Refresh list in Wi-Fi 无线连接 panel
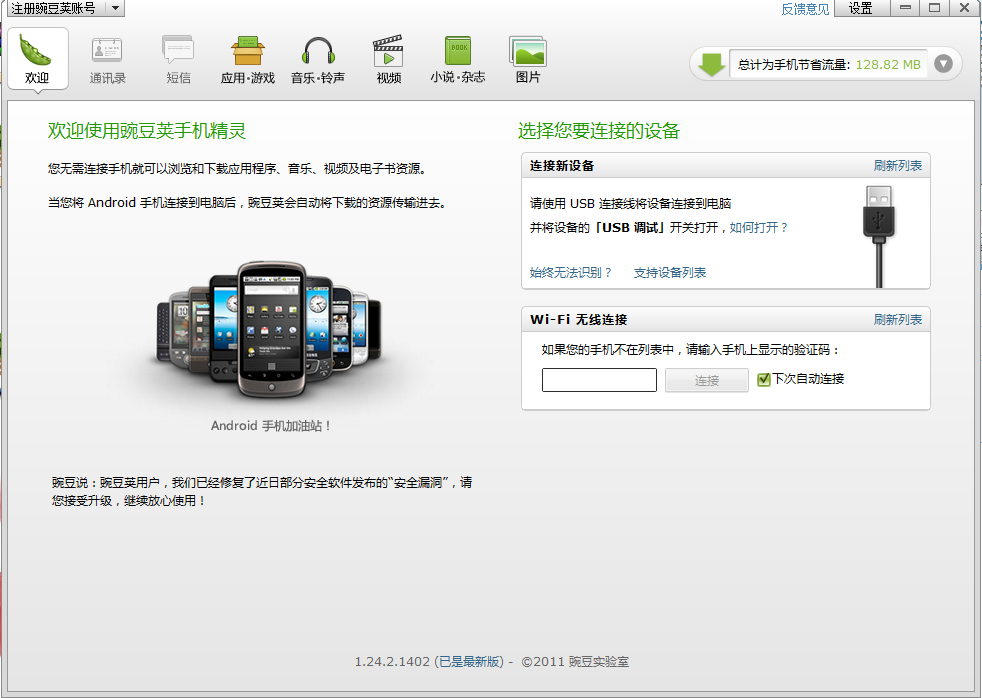 pos(897,320)
